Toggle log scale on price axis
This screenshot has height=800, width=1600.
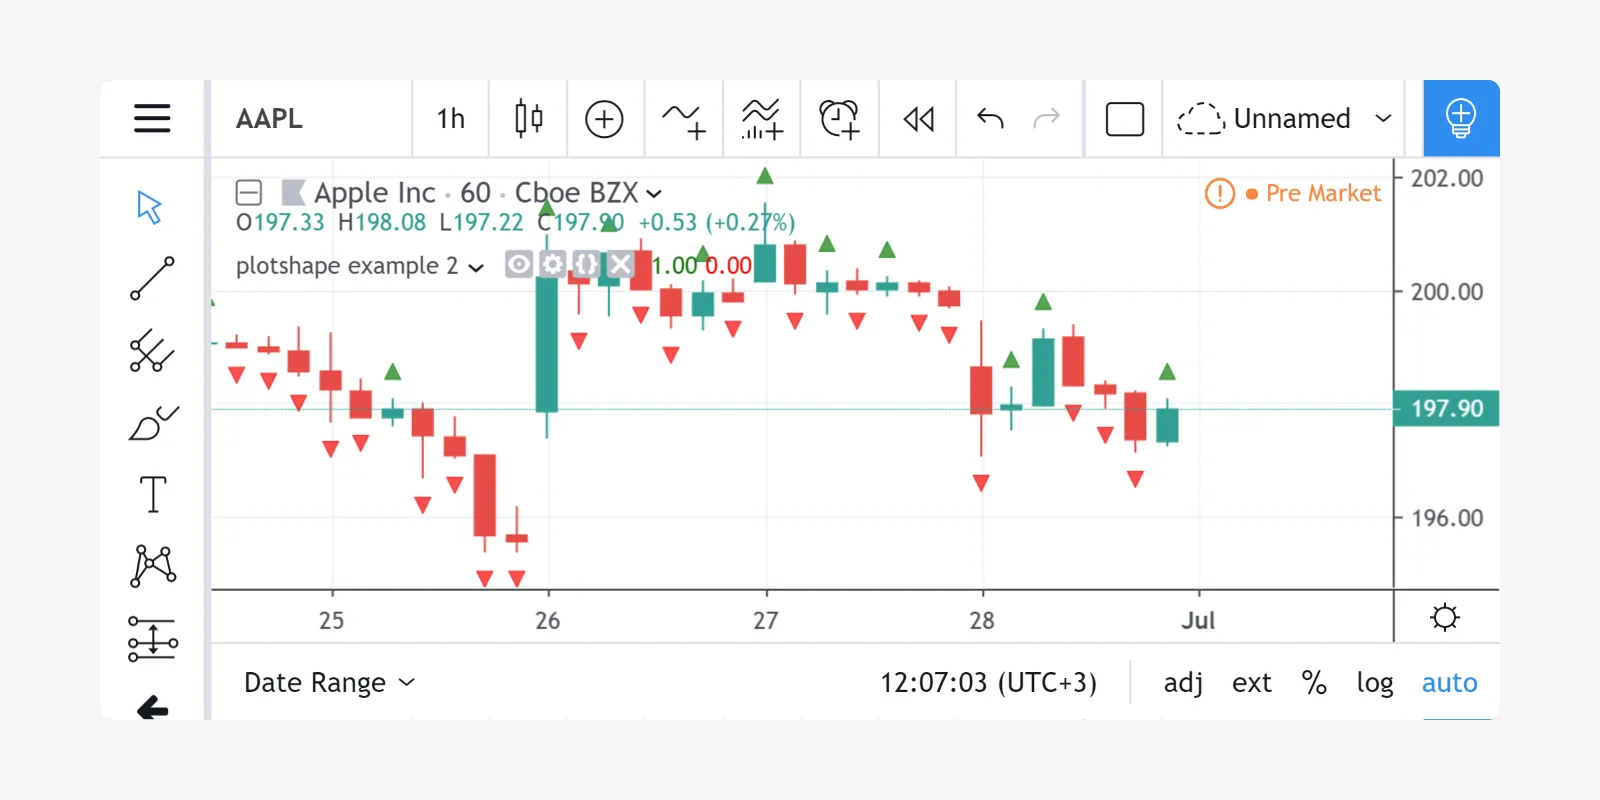pos(1374,682)
